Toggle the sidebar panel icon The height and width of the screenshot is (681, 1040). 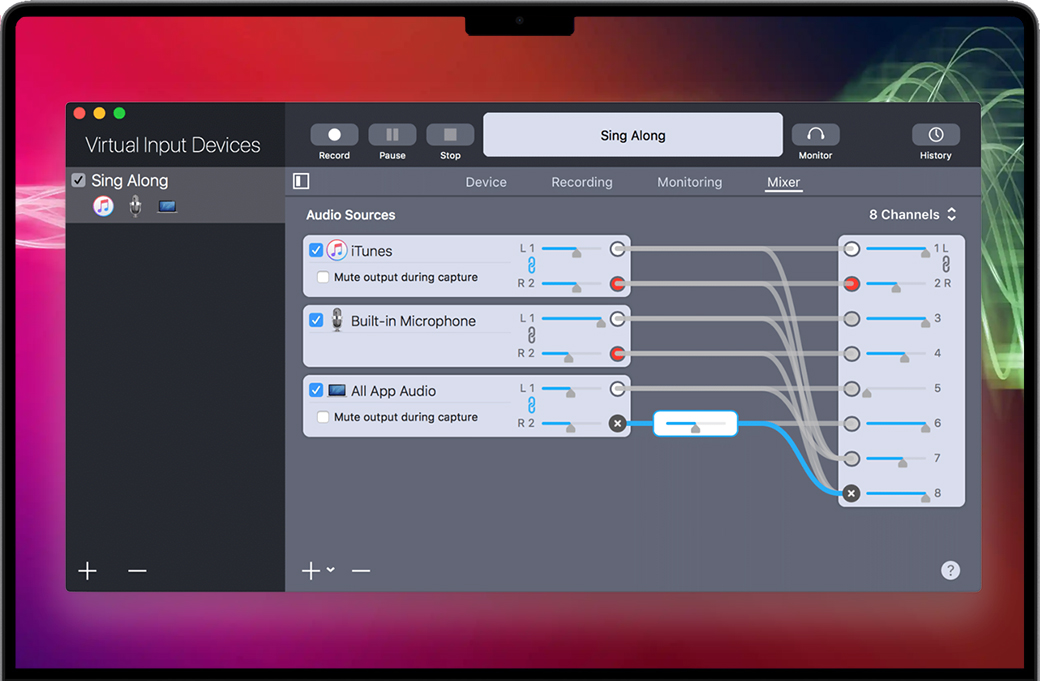[x=301, y=181]
